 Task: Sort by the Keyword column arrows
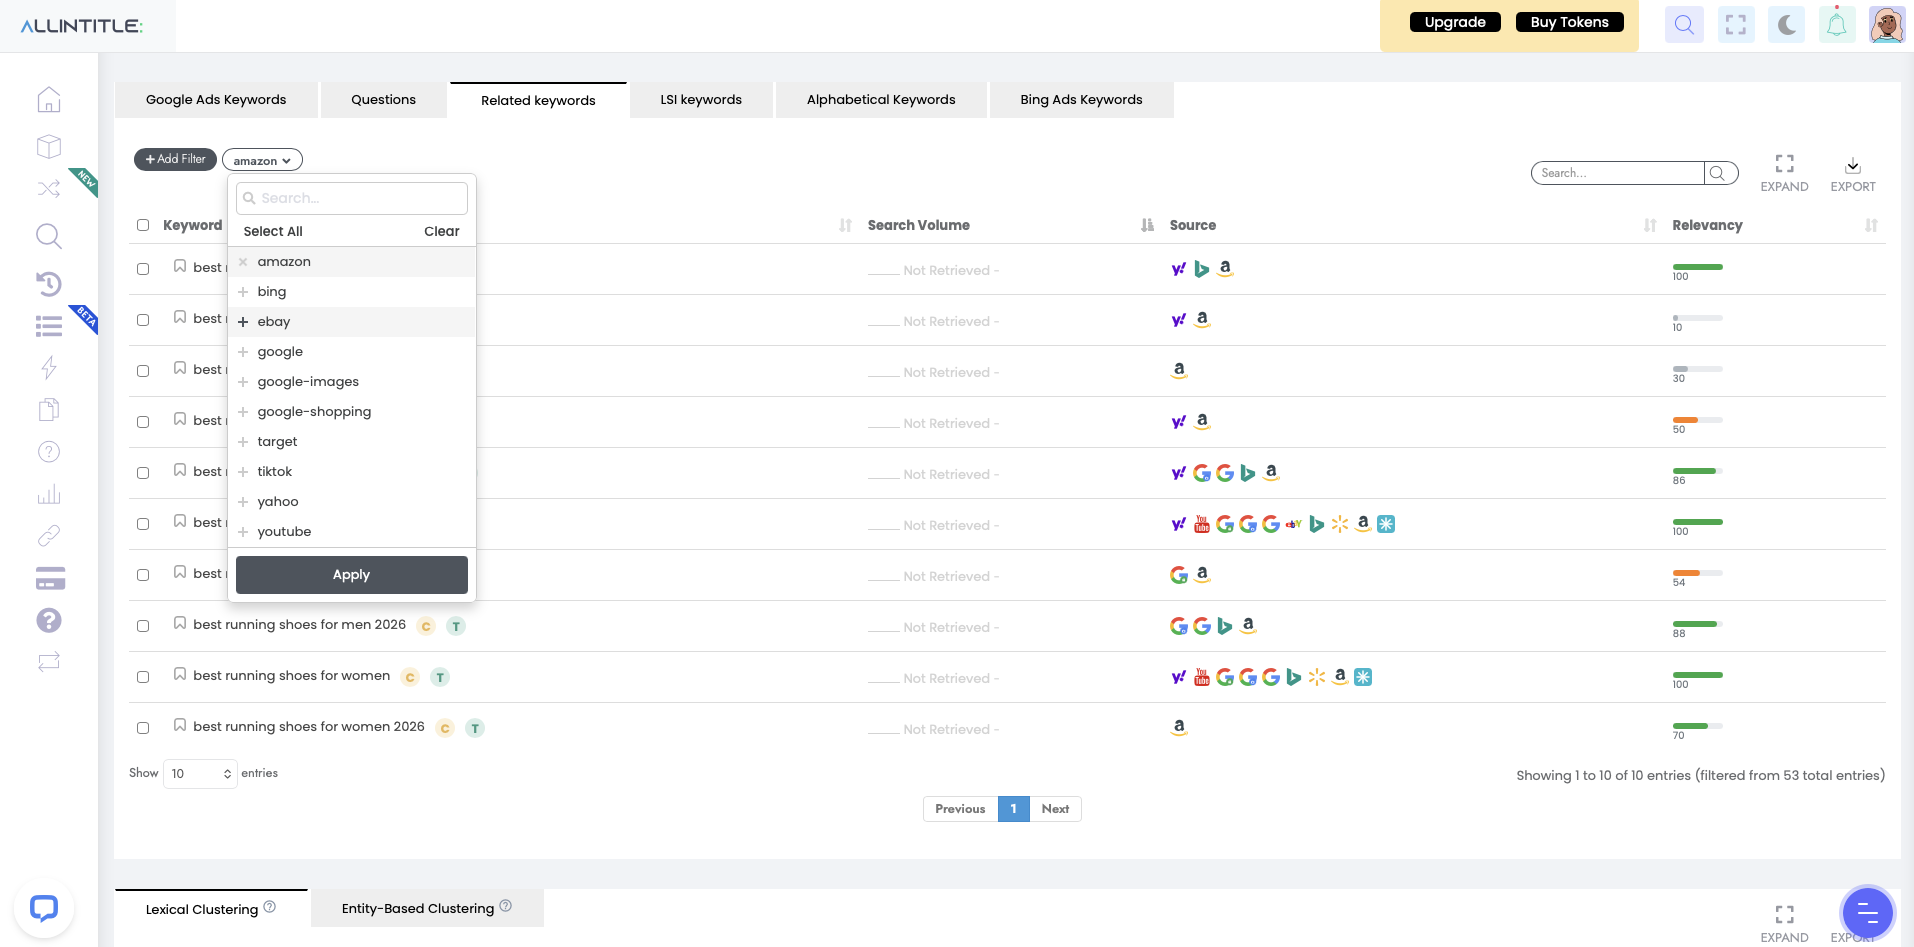(845, 226)
